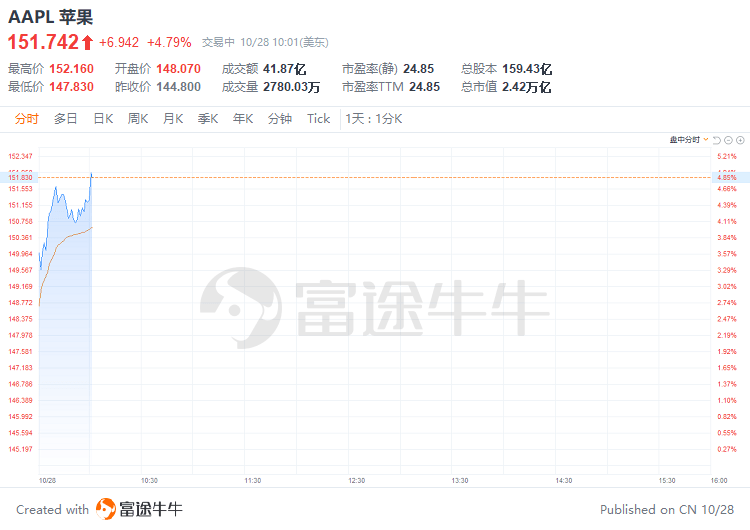Click the current price 151.742
The width and height of the screenshot is (750, 530).
(43, 42)
